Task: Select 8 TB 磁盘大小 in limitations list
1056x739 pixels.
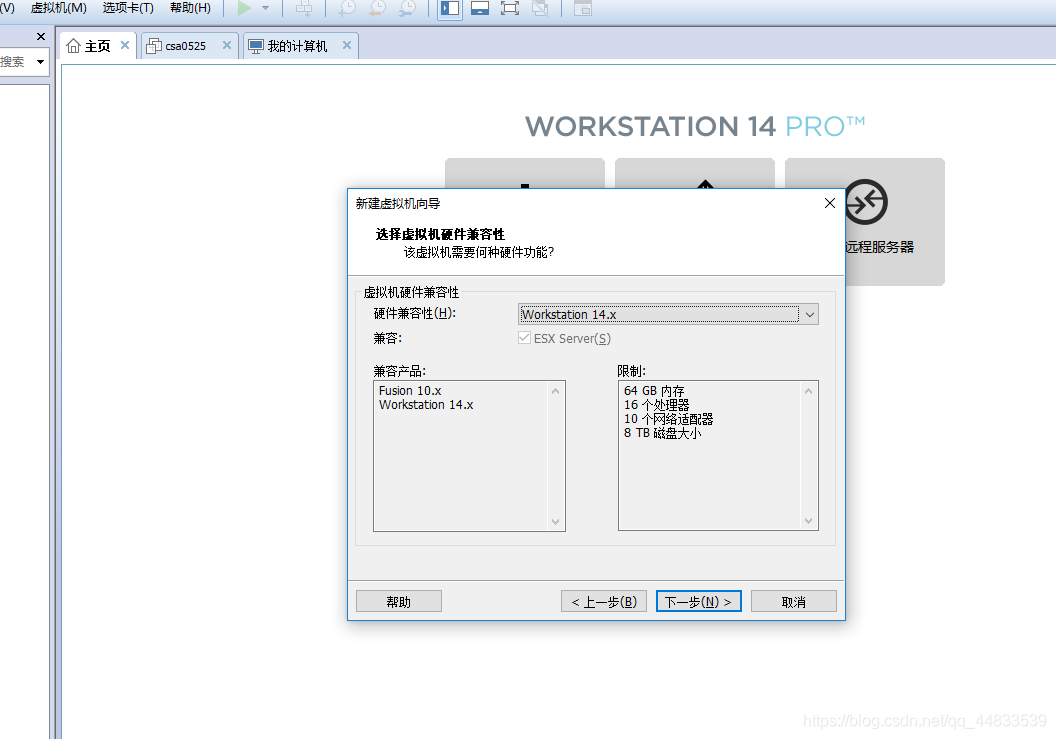Action: pyautogui.click(x=663, y=433)
